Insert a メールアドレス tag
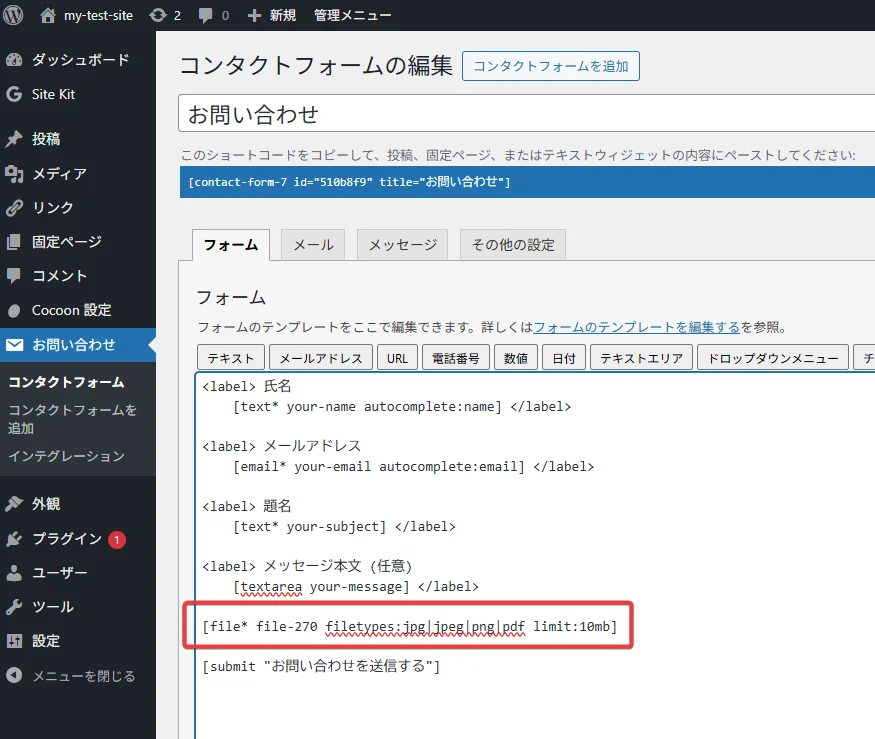875x739 pixels. pos(321,358)
